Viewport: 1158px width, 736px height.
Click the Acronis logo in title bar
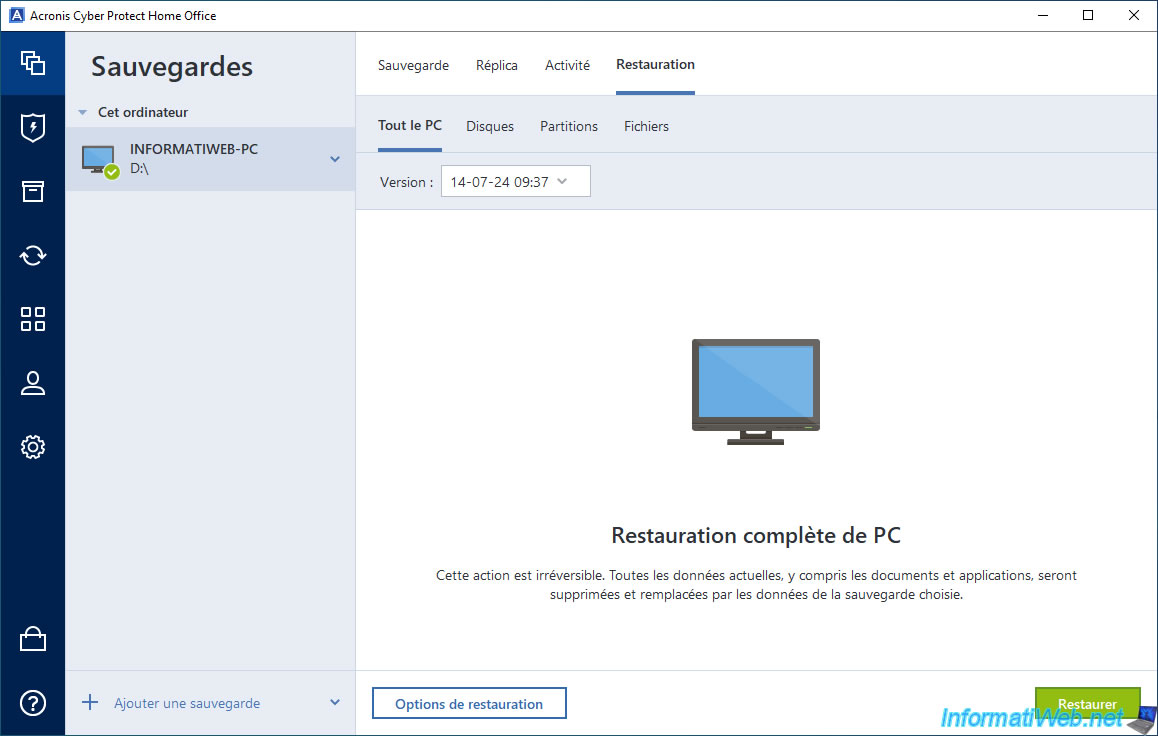pos(16,16)
